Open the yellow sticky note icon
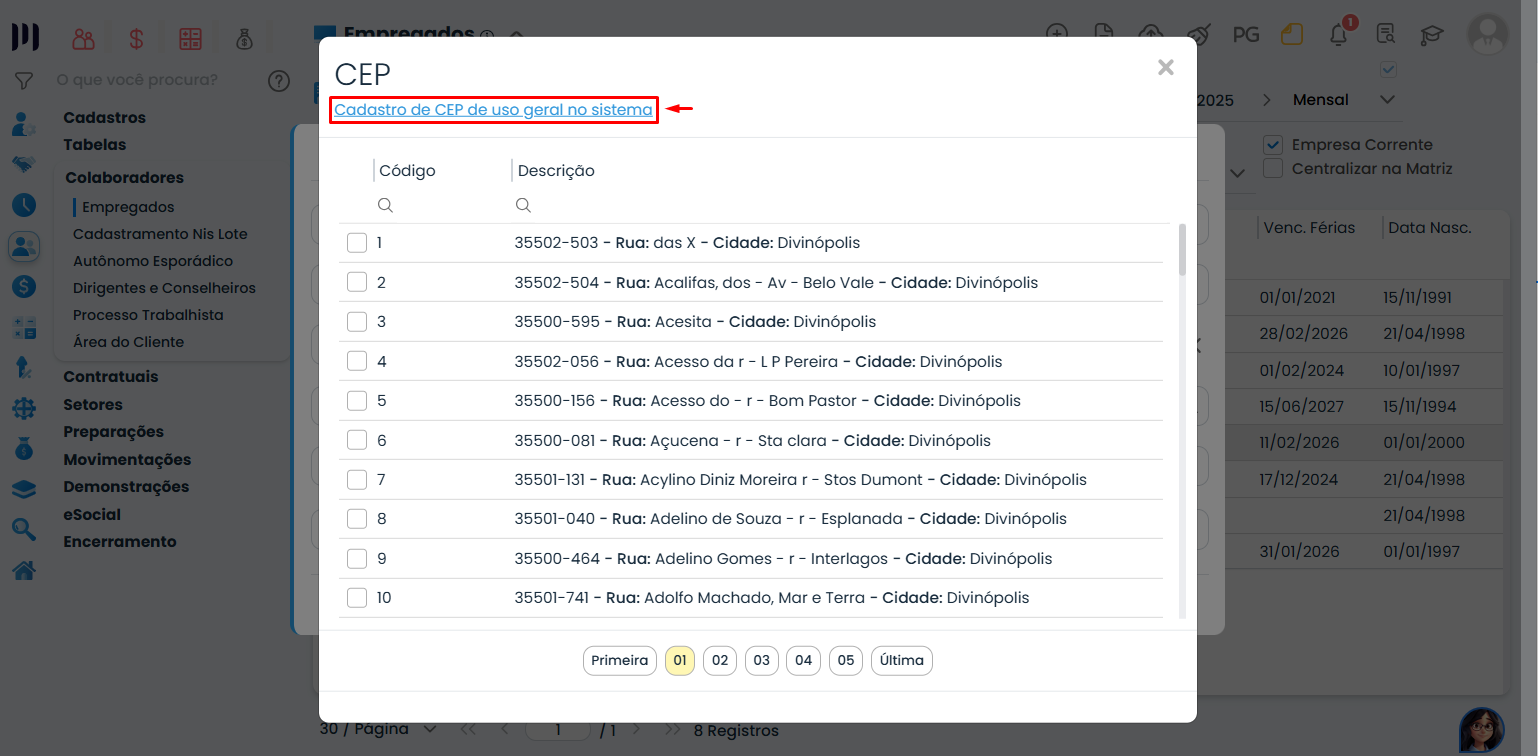This screenshot has width=1538, height=756. coord(1292,35)
